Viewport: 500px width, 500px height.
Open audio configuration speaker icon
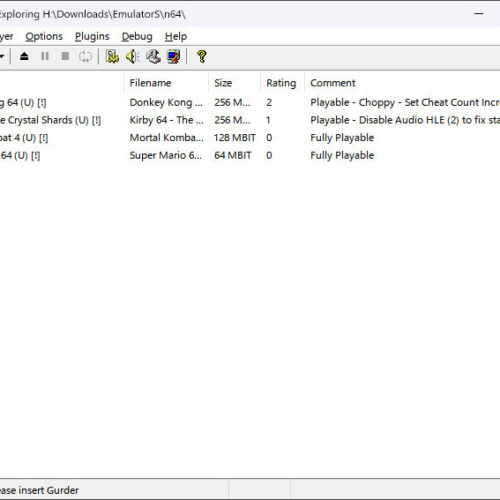click(x=133, y=56)
